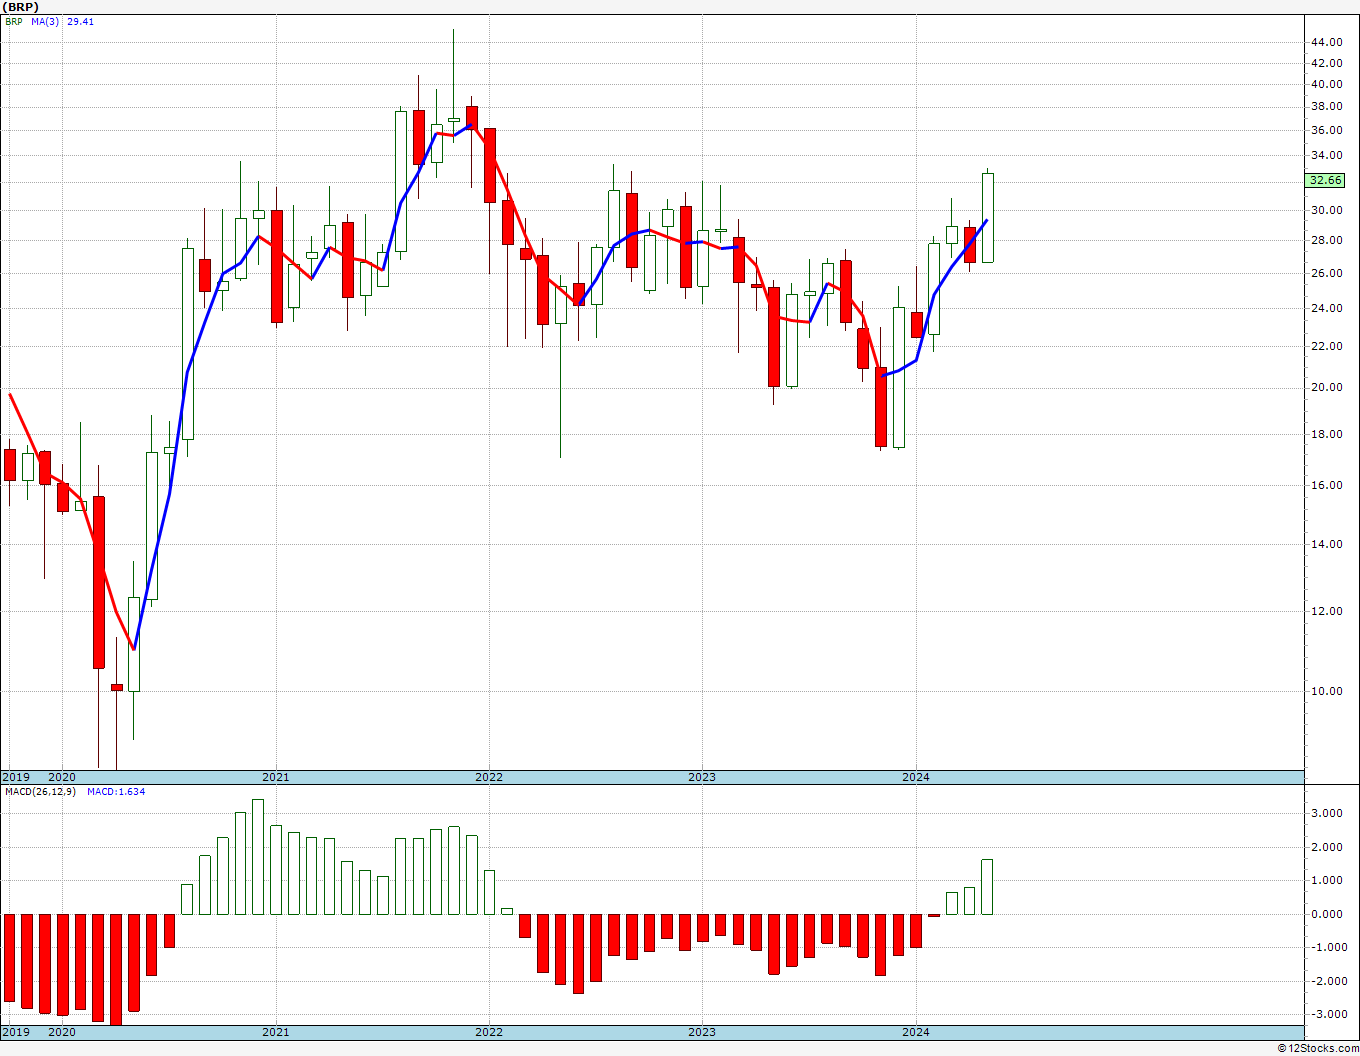Screen dimensions: 1360x1056
Task: Click 2021 on the price chart time axis
Action: pos(275,777)
